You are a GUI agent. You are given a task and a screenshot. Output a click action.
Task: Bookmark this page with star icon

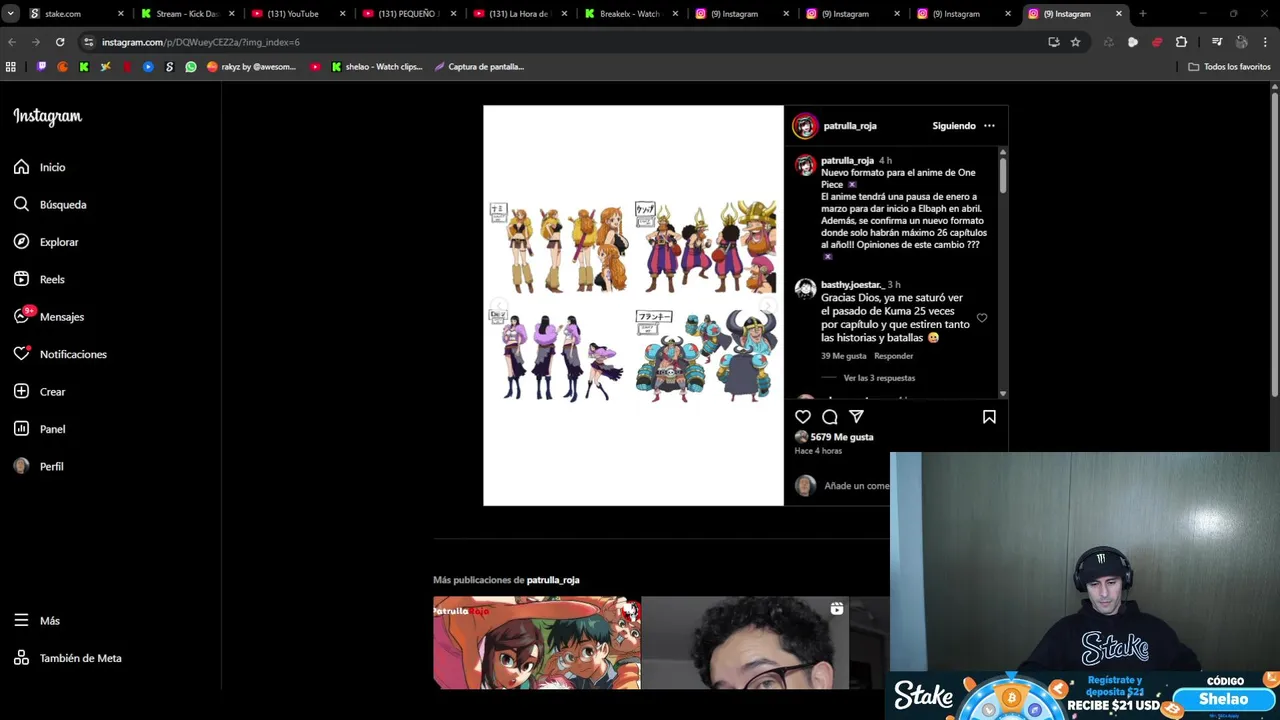pos(1075,42)
